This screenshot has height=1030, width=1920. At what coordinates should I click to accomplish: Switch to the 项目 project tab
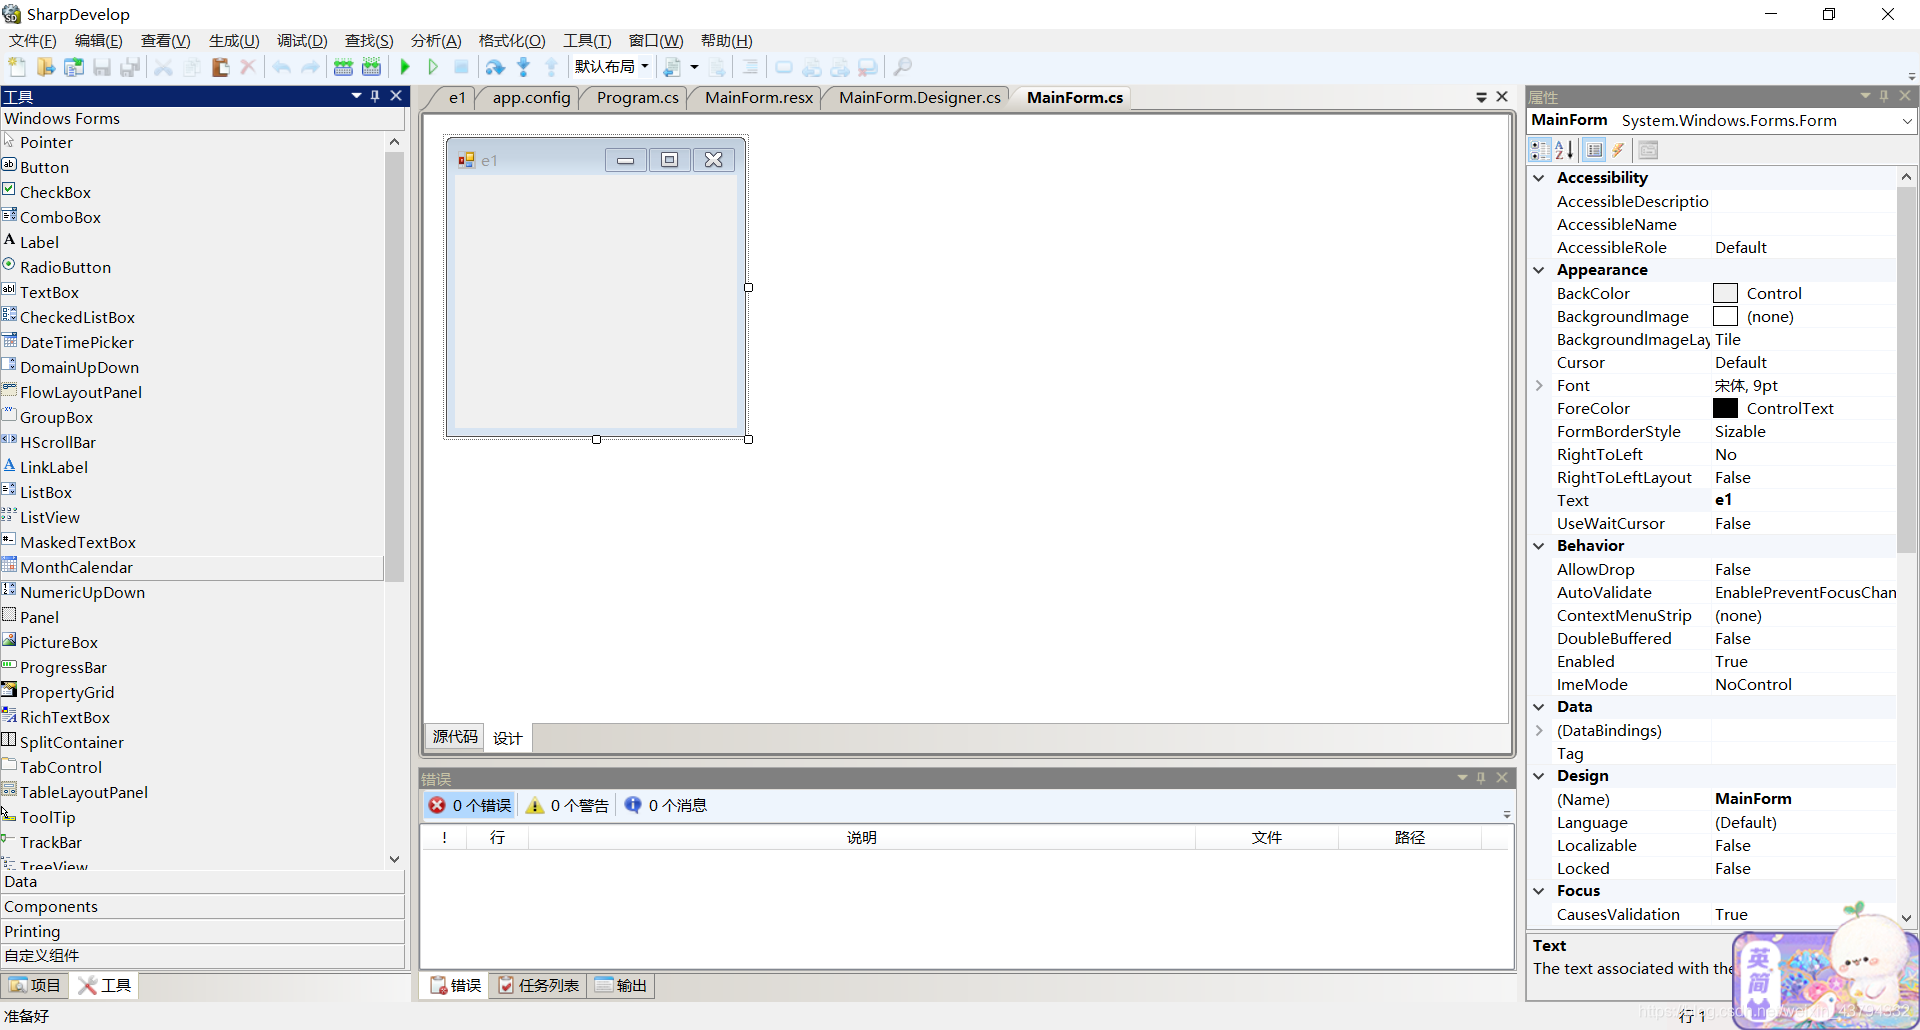tap(35, 985)
